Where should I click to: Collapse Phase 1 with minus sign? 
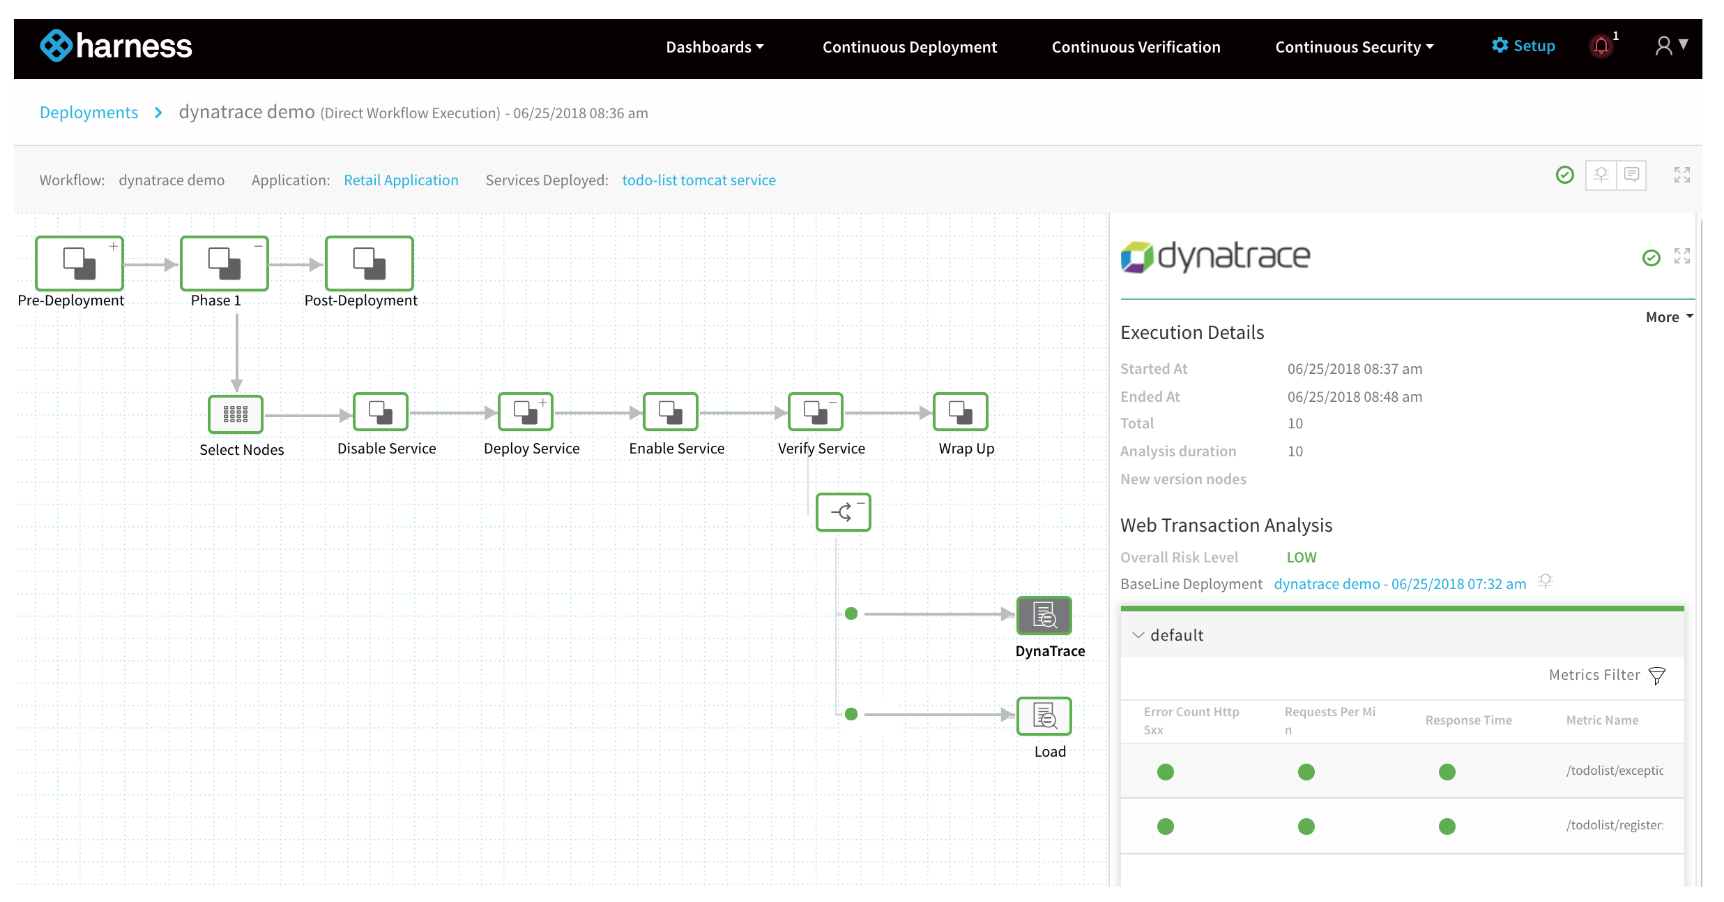click(x=258, y=245)
